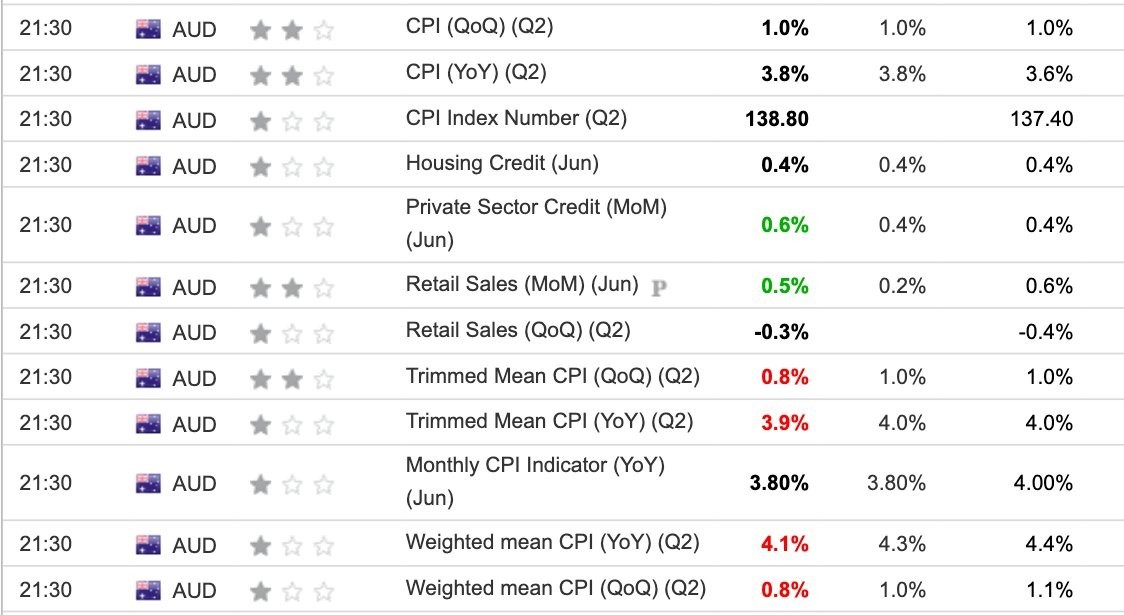
Task: Click the importance stars for Trimmed Mean CPI (QoQ)
Action: pos(292,378)
